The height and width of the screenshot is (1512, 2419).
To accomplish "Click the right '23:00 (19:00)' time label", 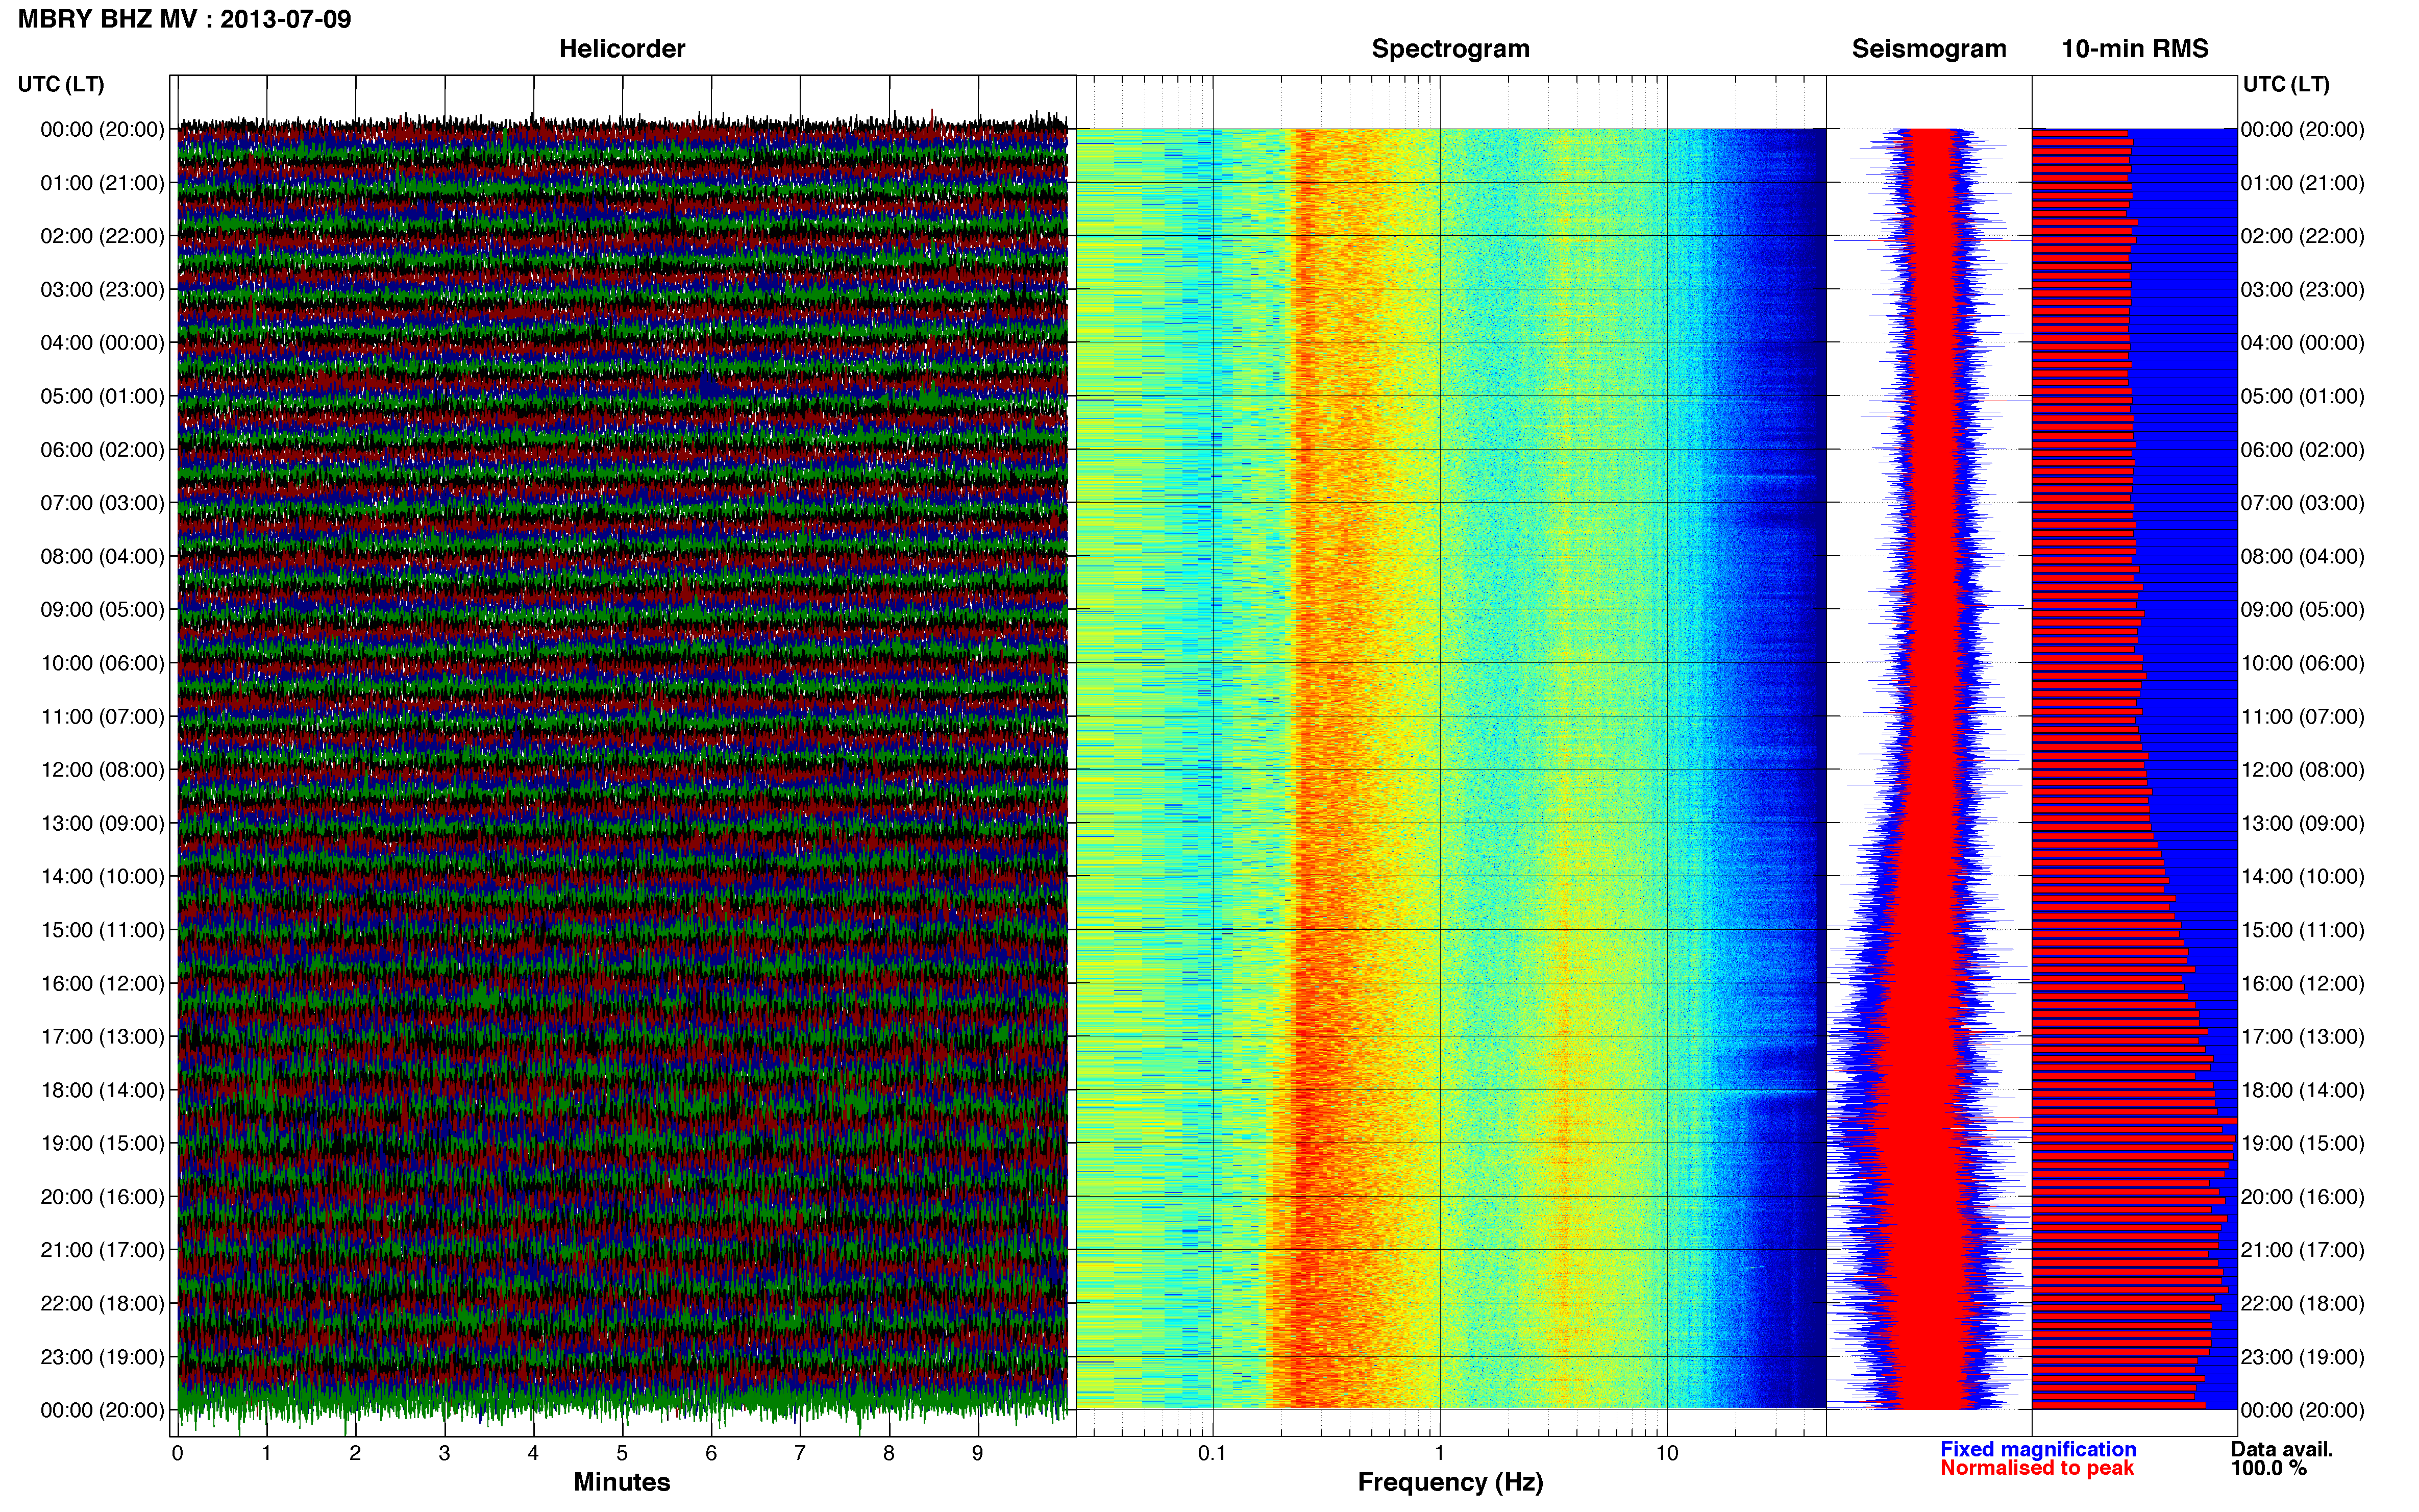I will click(x=2303, y=1357).
